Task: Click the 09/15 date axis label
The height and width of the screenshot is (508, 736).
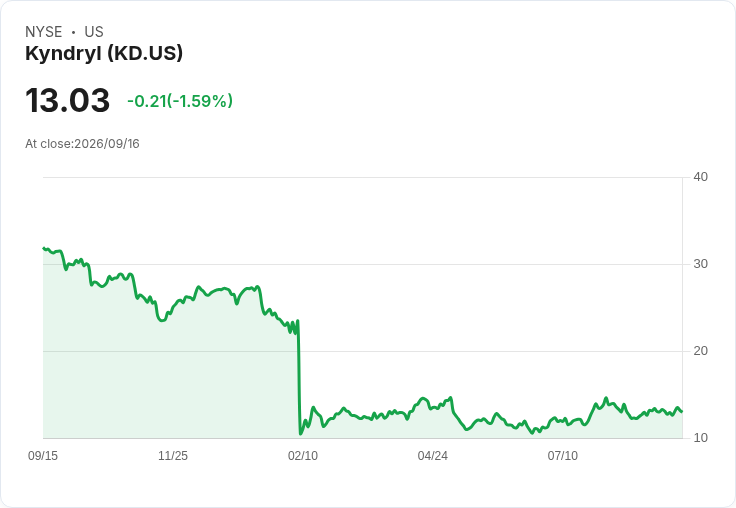Action: (43, 456)
